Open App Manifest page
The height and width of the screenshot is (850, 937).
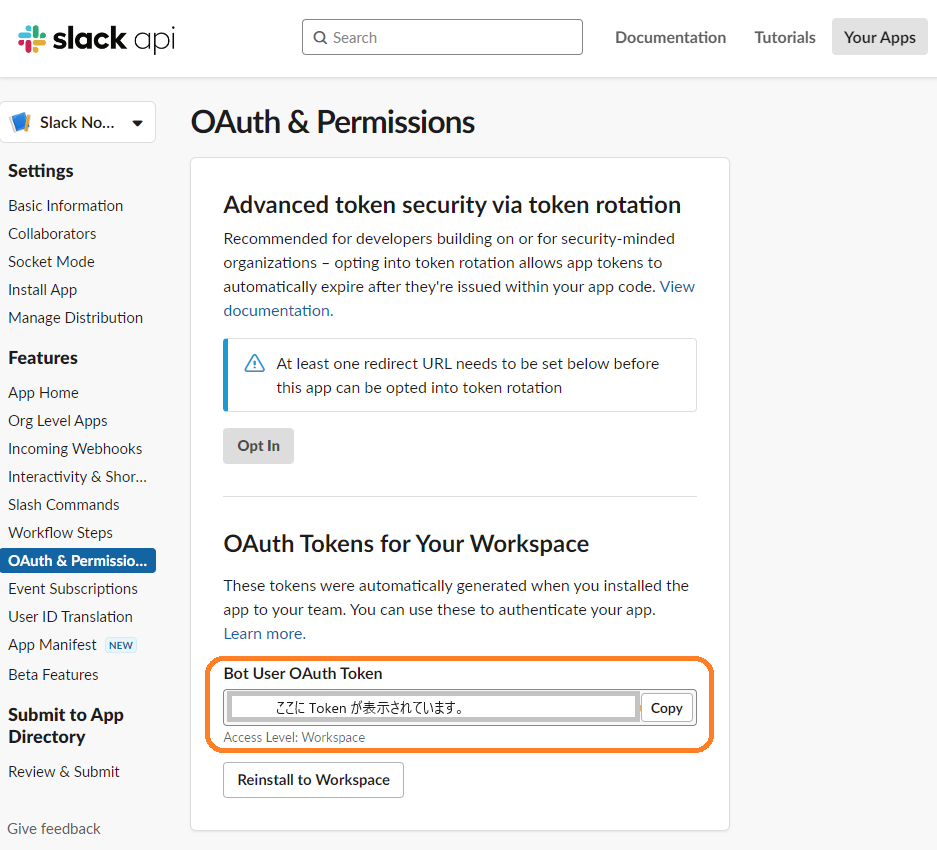point(52,645)
